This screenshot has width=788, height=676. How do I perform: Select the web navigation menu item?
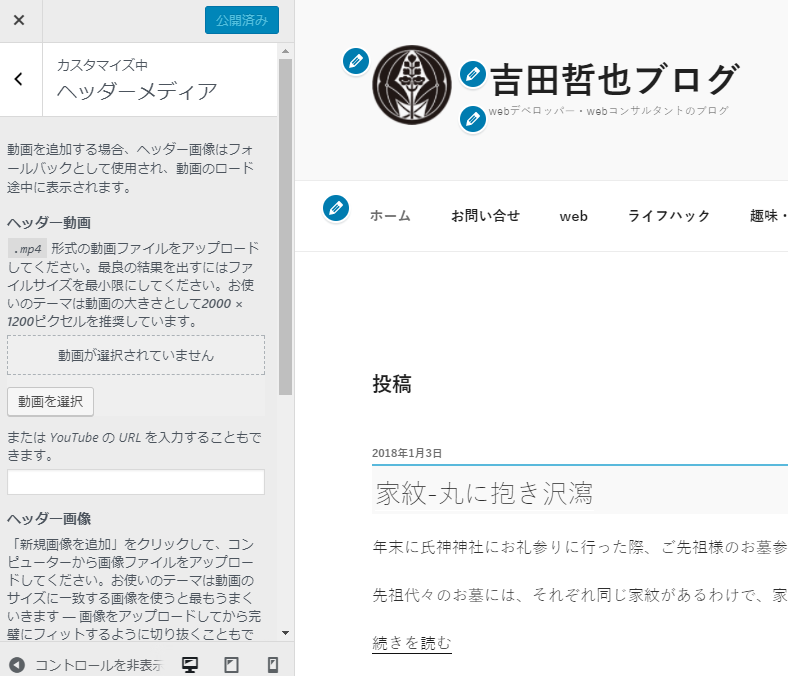click(x=573, y=216)
